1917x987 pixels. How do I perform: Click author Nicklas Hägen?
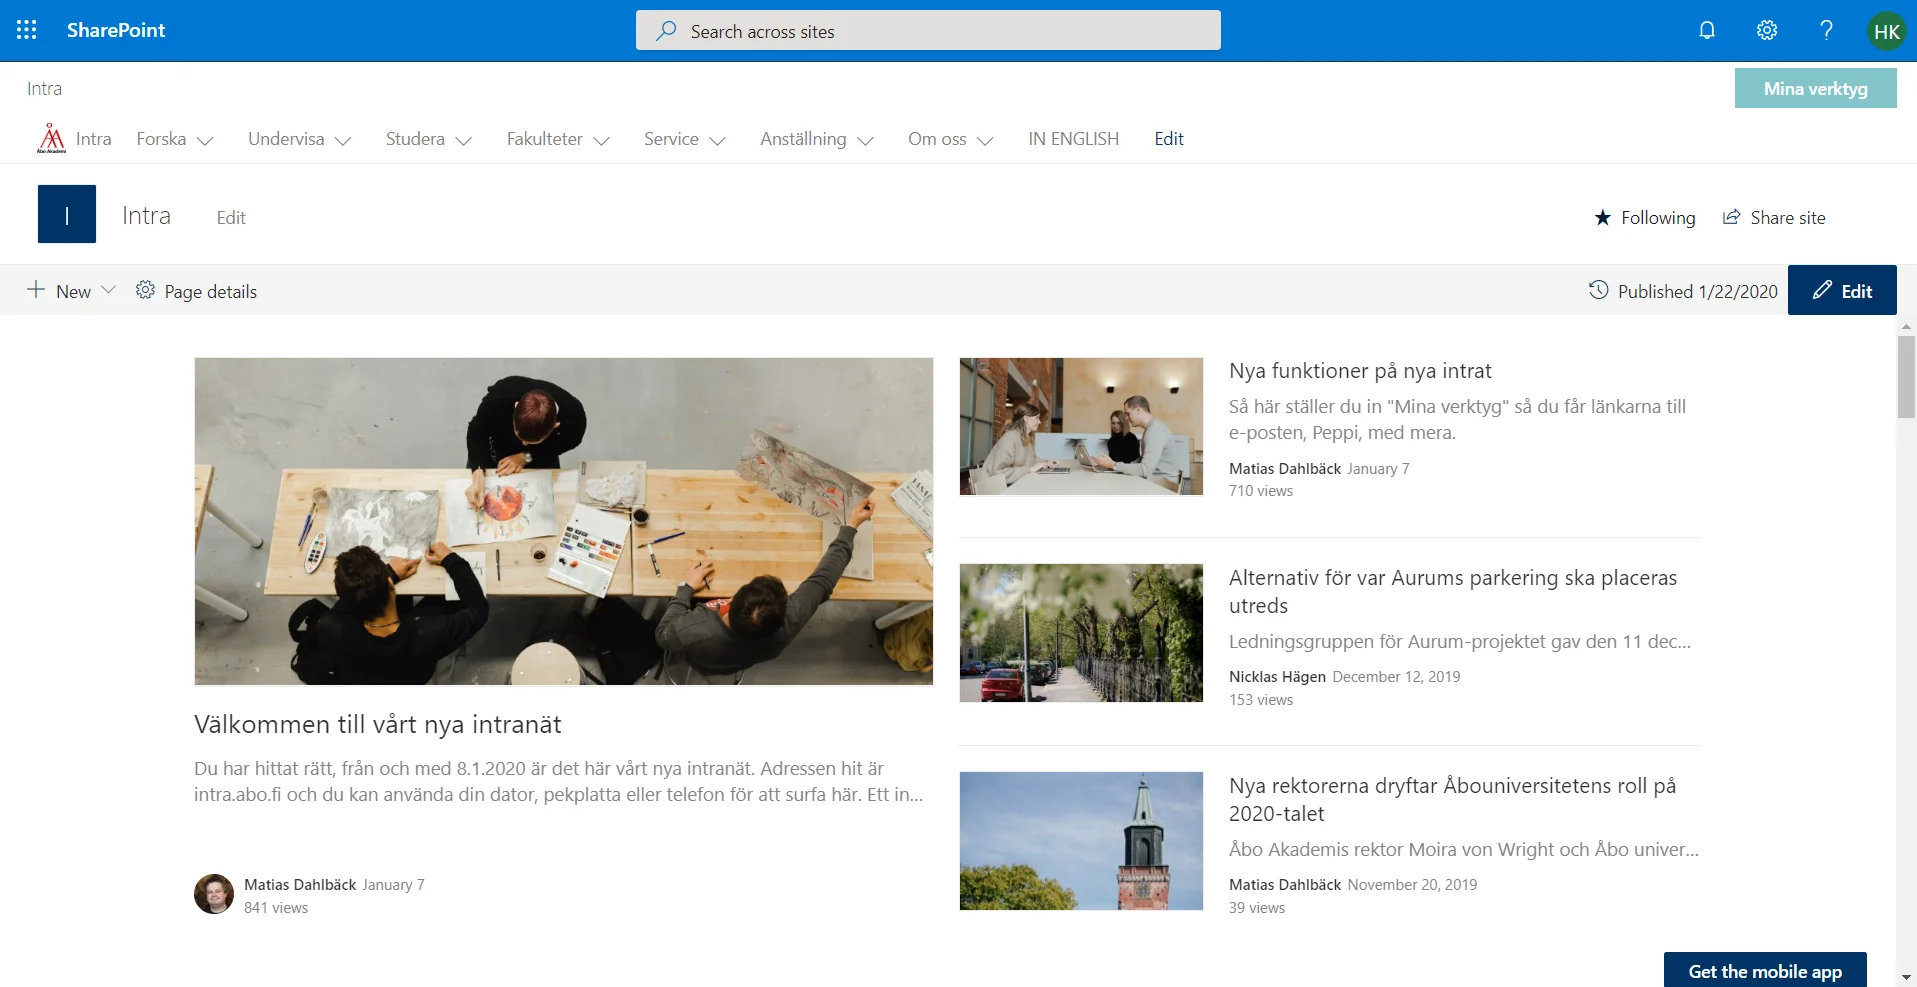pyautogui.click(x=1277, y=677)
